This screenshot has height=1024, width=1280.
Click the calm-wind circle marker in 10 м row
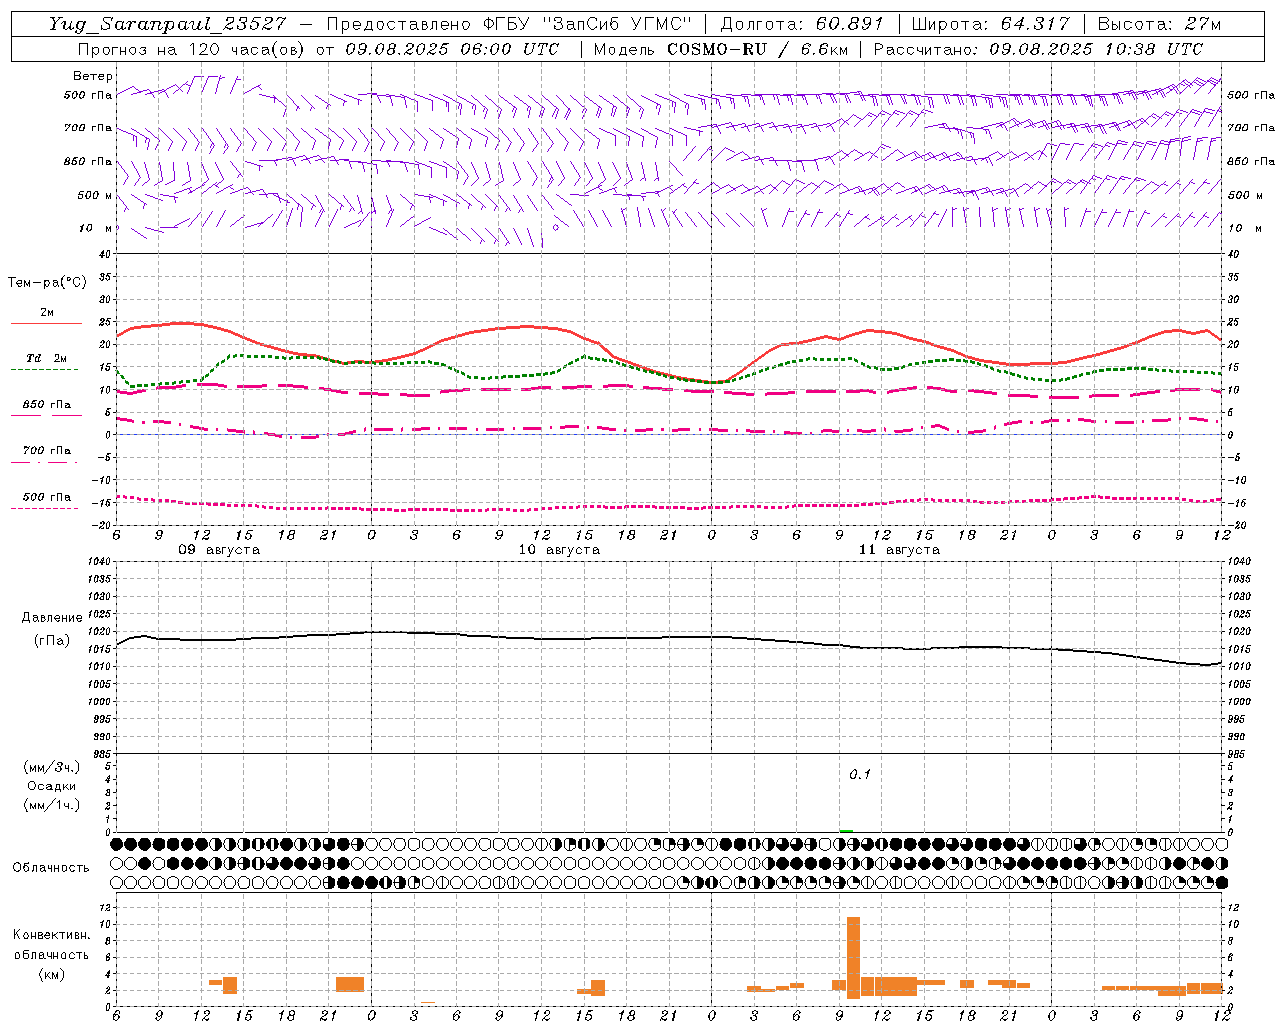pos(556,228)
